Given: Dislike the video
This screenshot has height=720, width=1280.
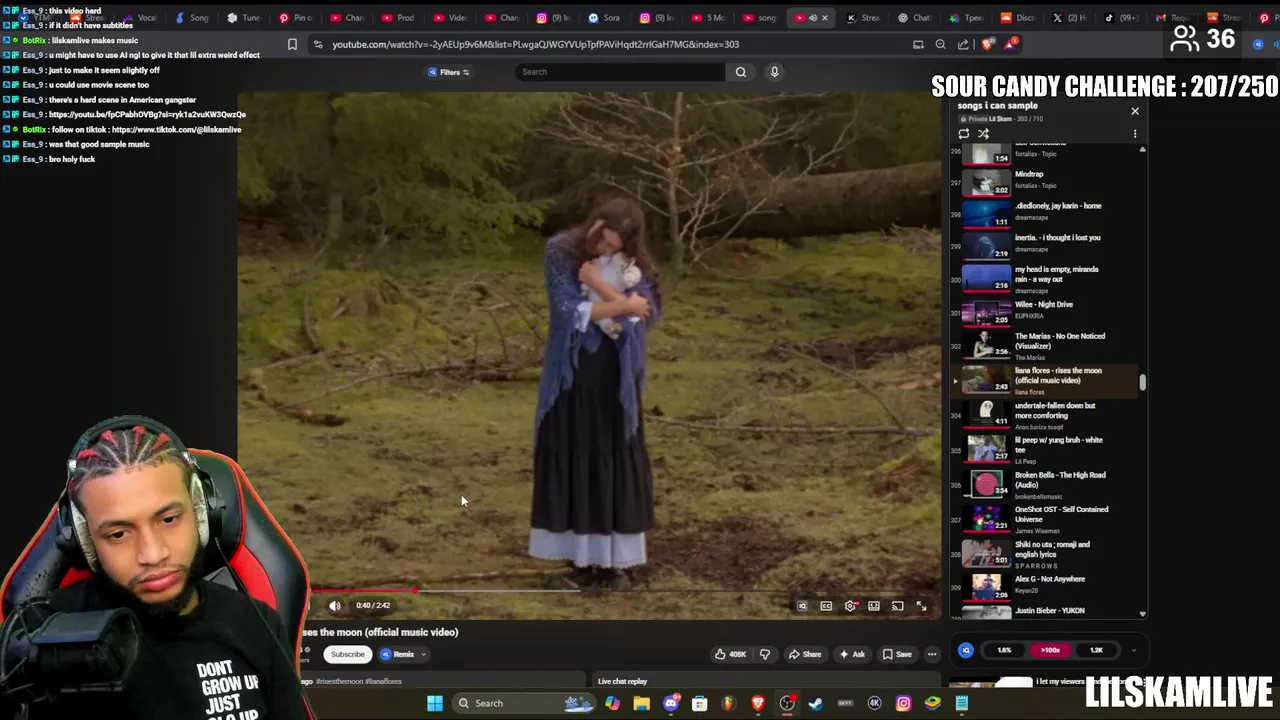Looking at the screenshot, I should 765,654.
